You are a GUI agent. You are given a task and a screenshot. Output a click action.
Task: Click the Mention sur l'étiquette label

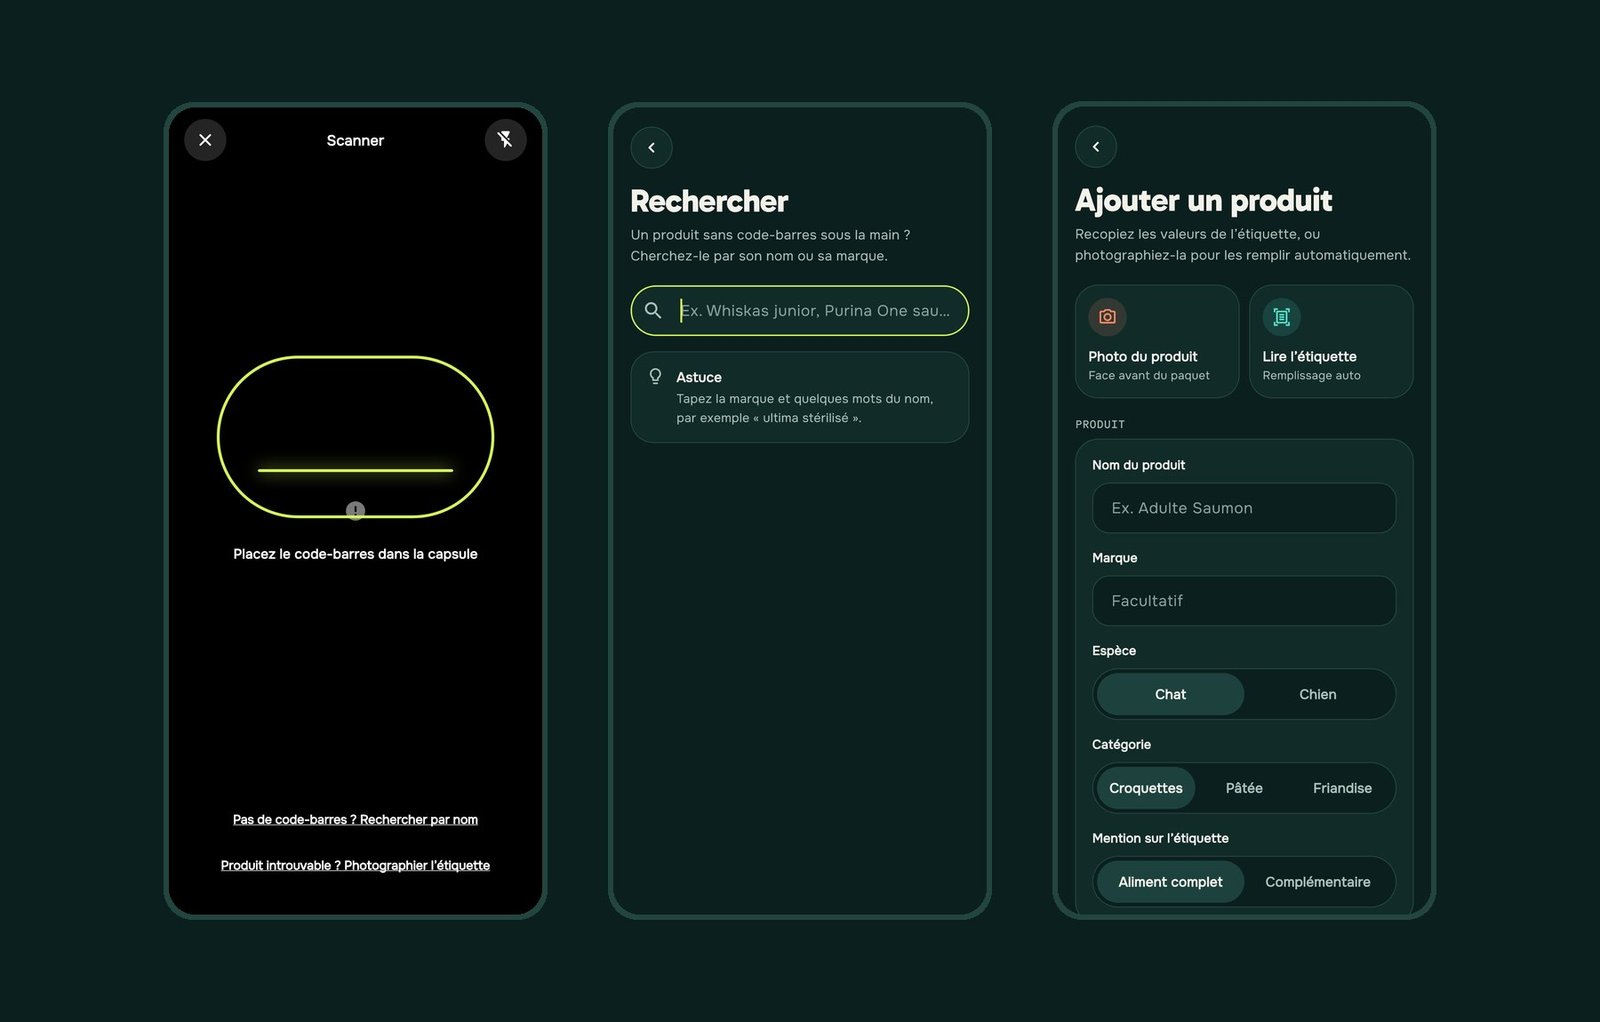point(1160,838)
